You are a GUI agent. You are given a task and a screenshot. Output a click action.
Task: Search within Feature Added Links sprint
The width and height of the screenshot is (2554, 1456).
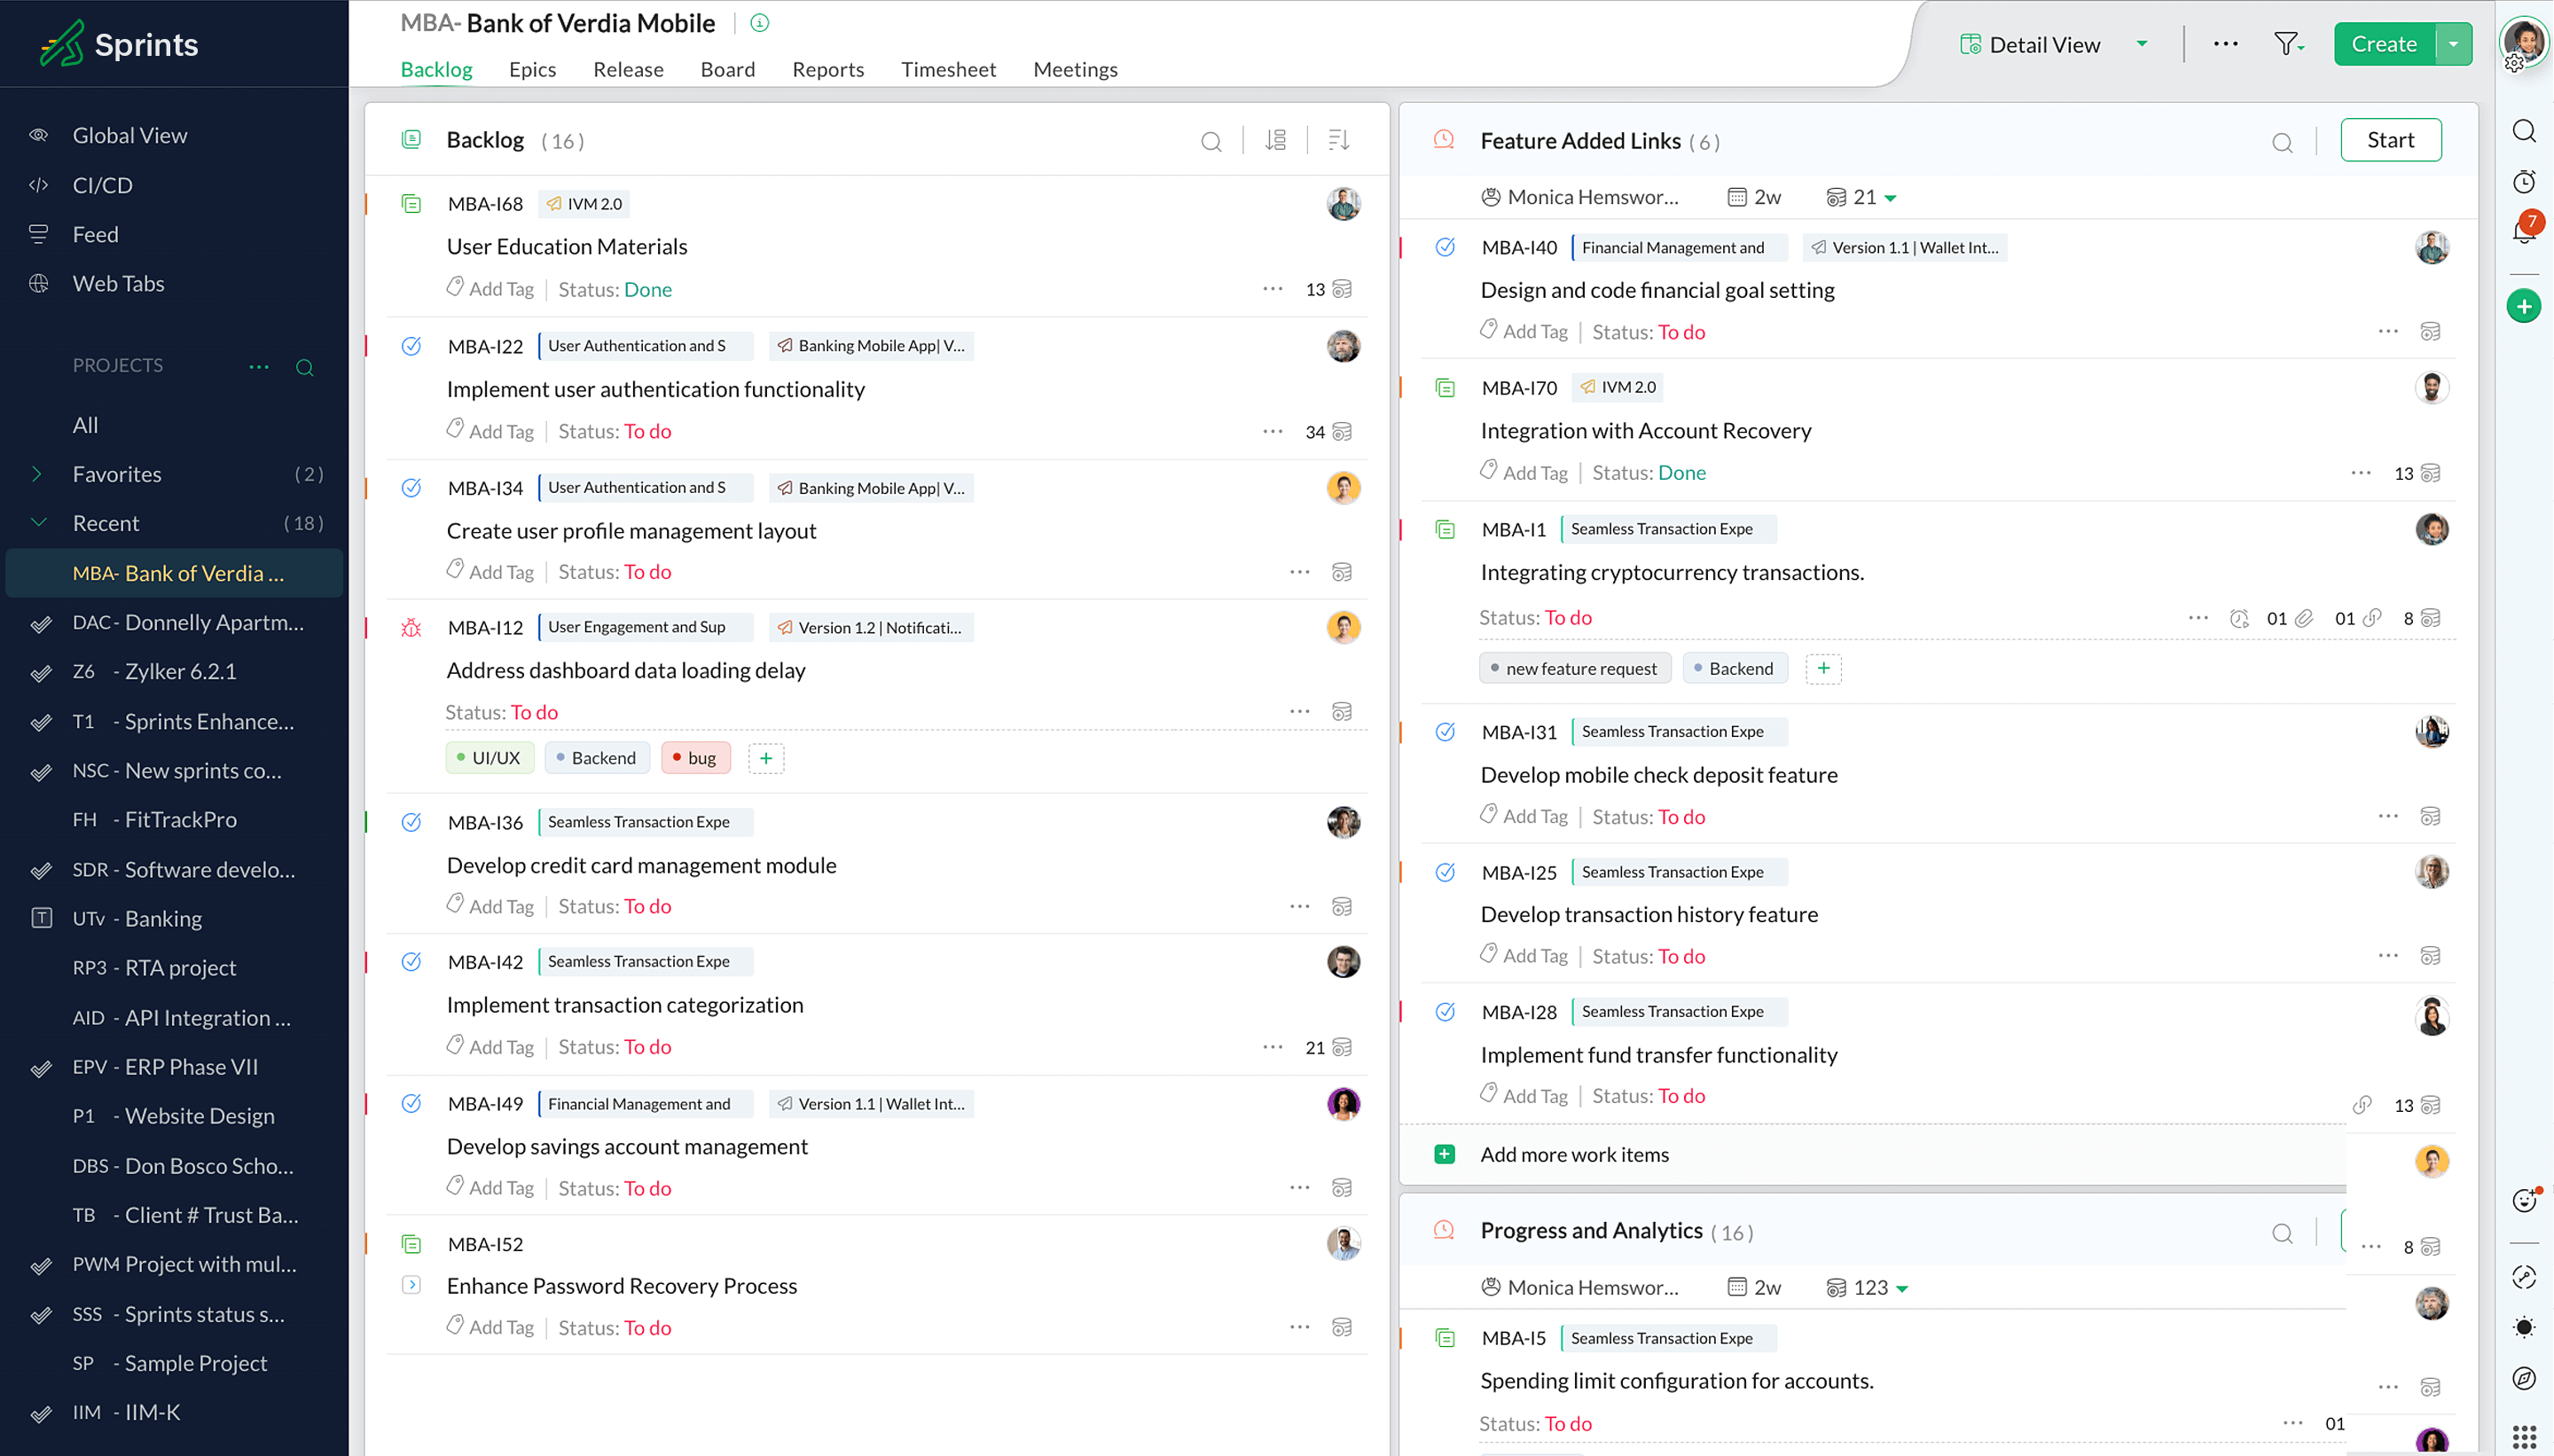coord(2282,143)
